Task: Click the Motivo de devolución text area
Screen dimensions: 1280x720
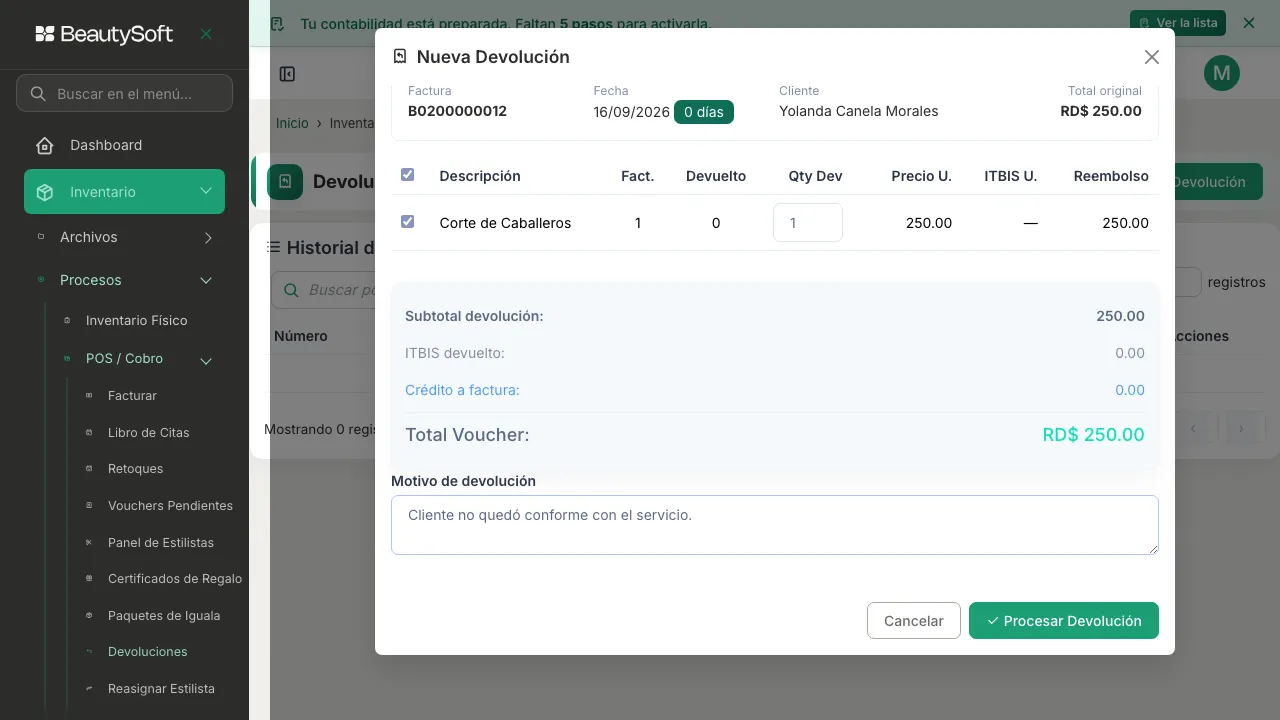Action: [775, 525]
